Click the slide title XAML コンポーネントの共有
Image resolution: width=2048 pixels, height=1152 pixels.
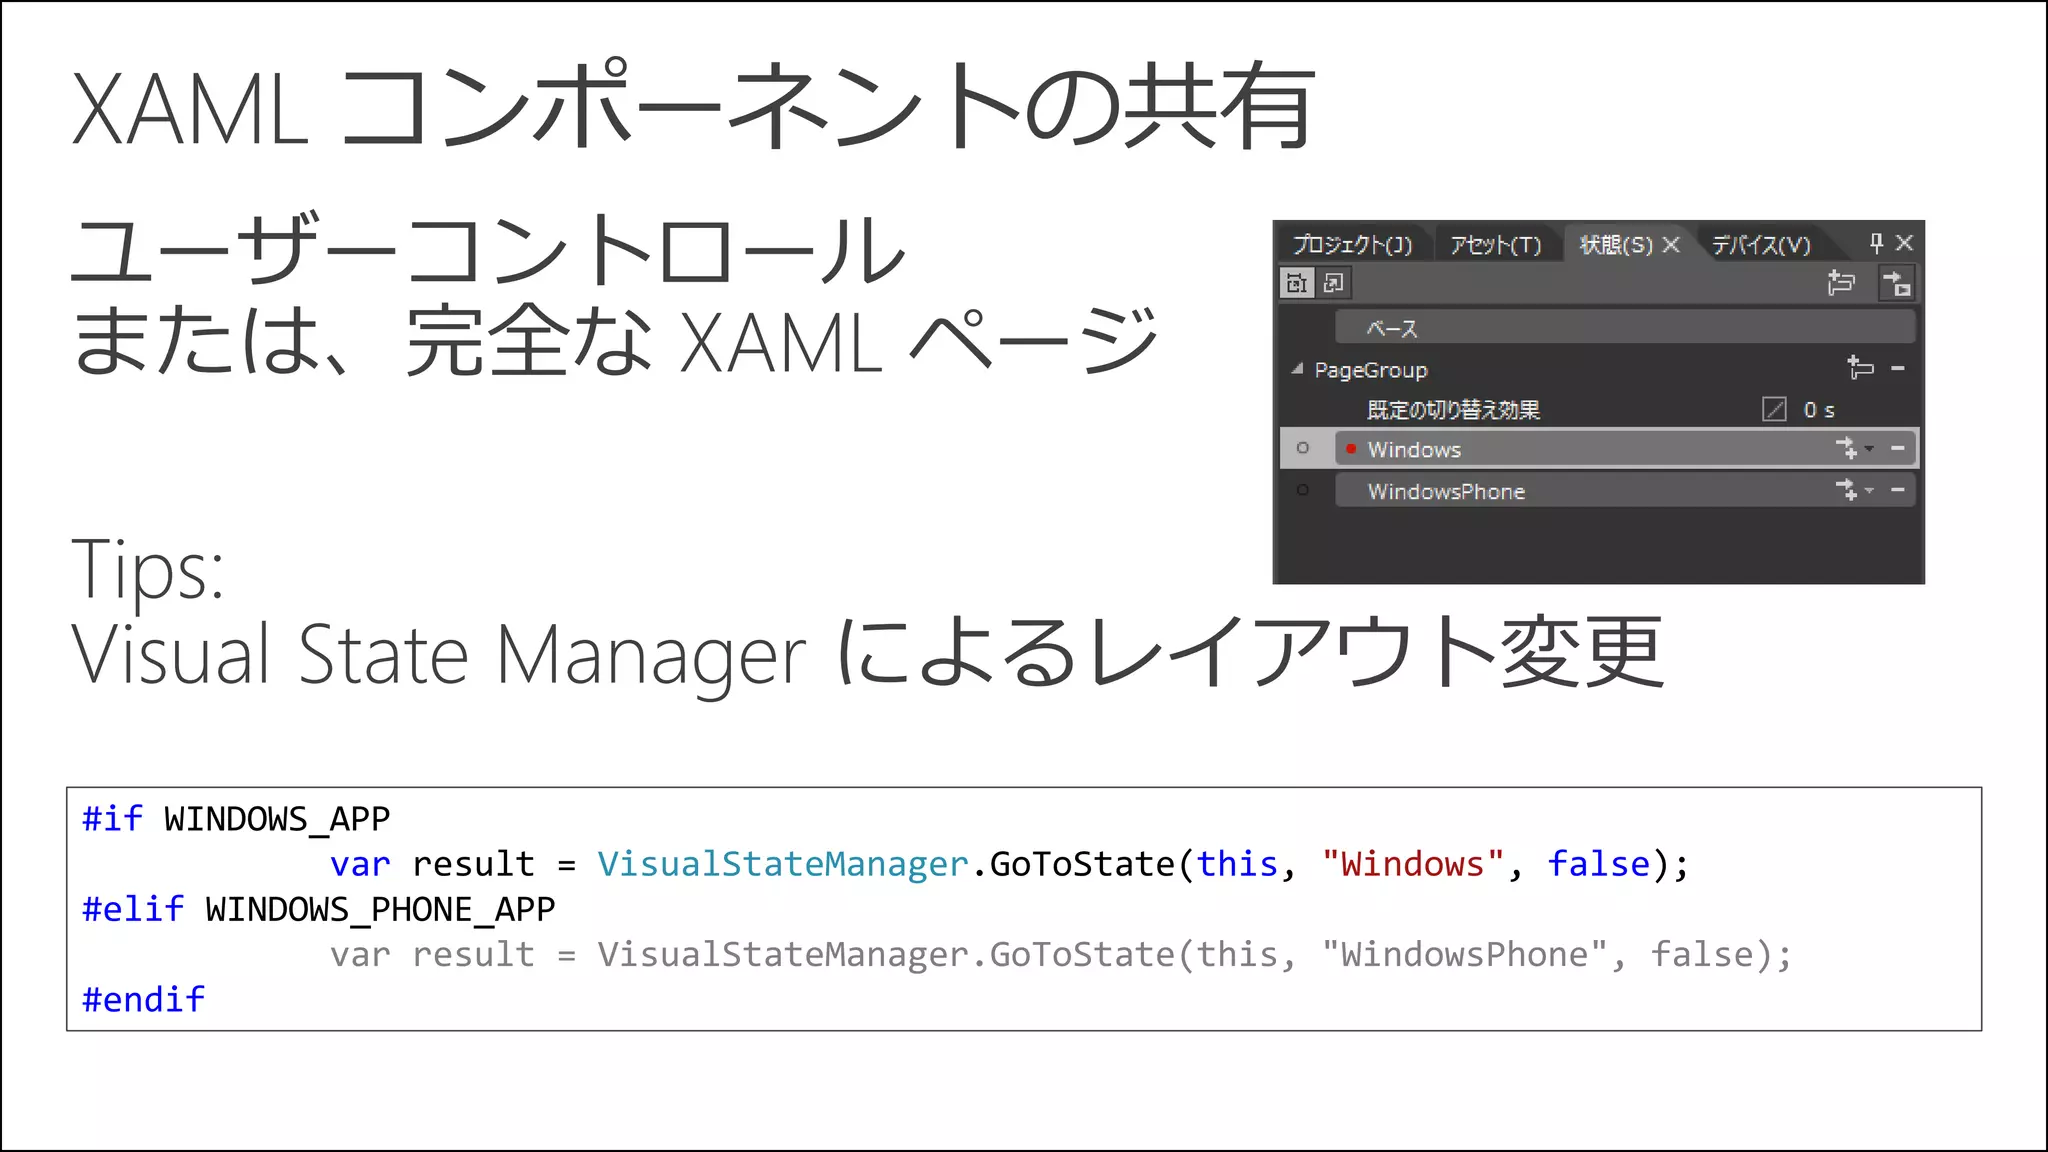[x=692, y=107]
